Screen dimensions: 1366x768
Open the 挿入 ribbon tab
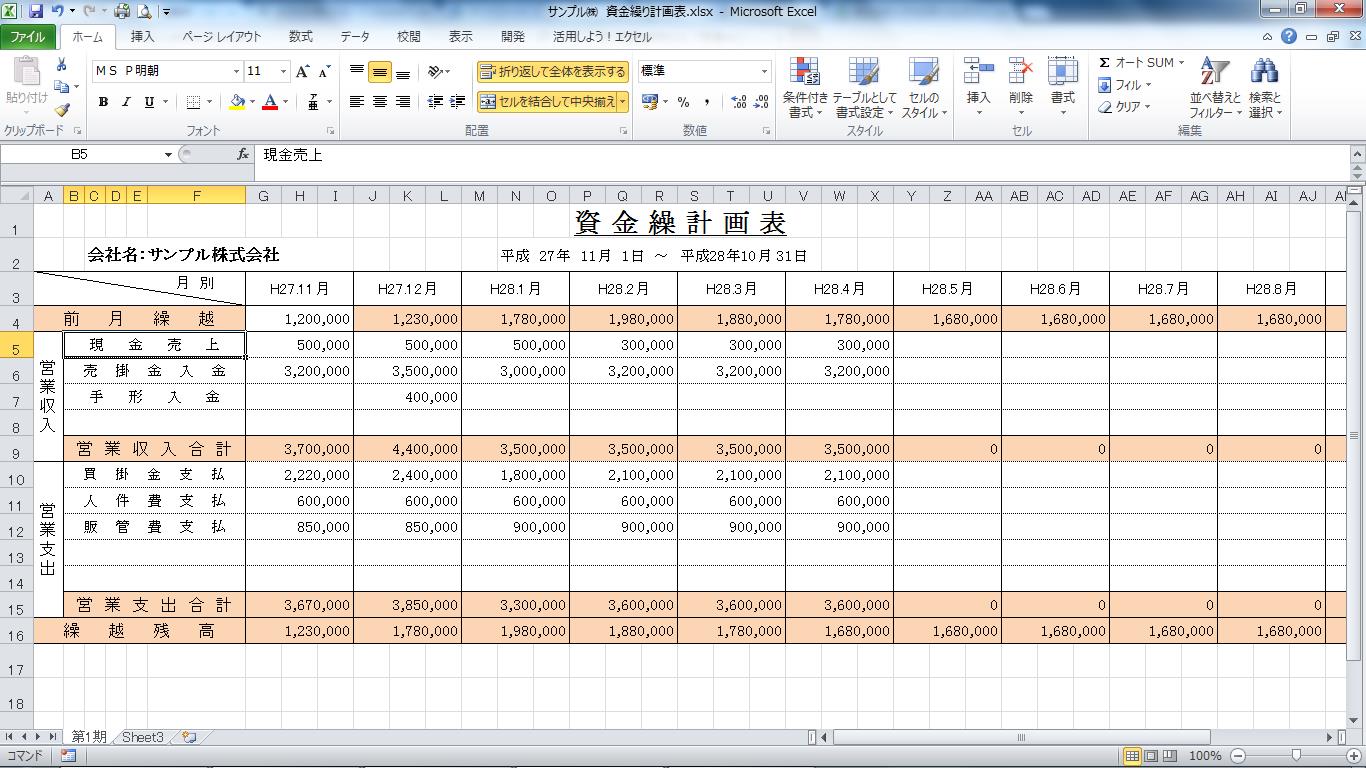point(143,37)
